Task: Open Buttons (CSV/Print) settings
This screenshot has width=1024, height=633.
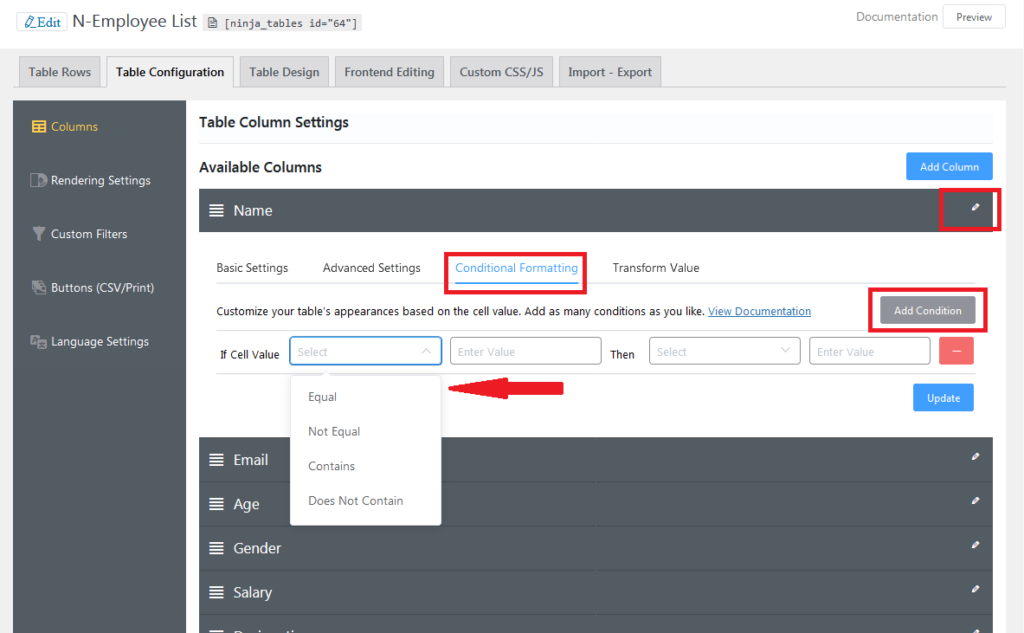Action: [x=98, y=287]
